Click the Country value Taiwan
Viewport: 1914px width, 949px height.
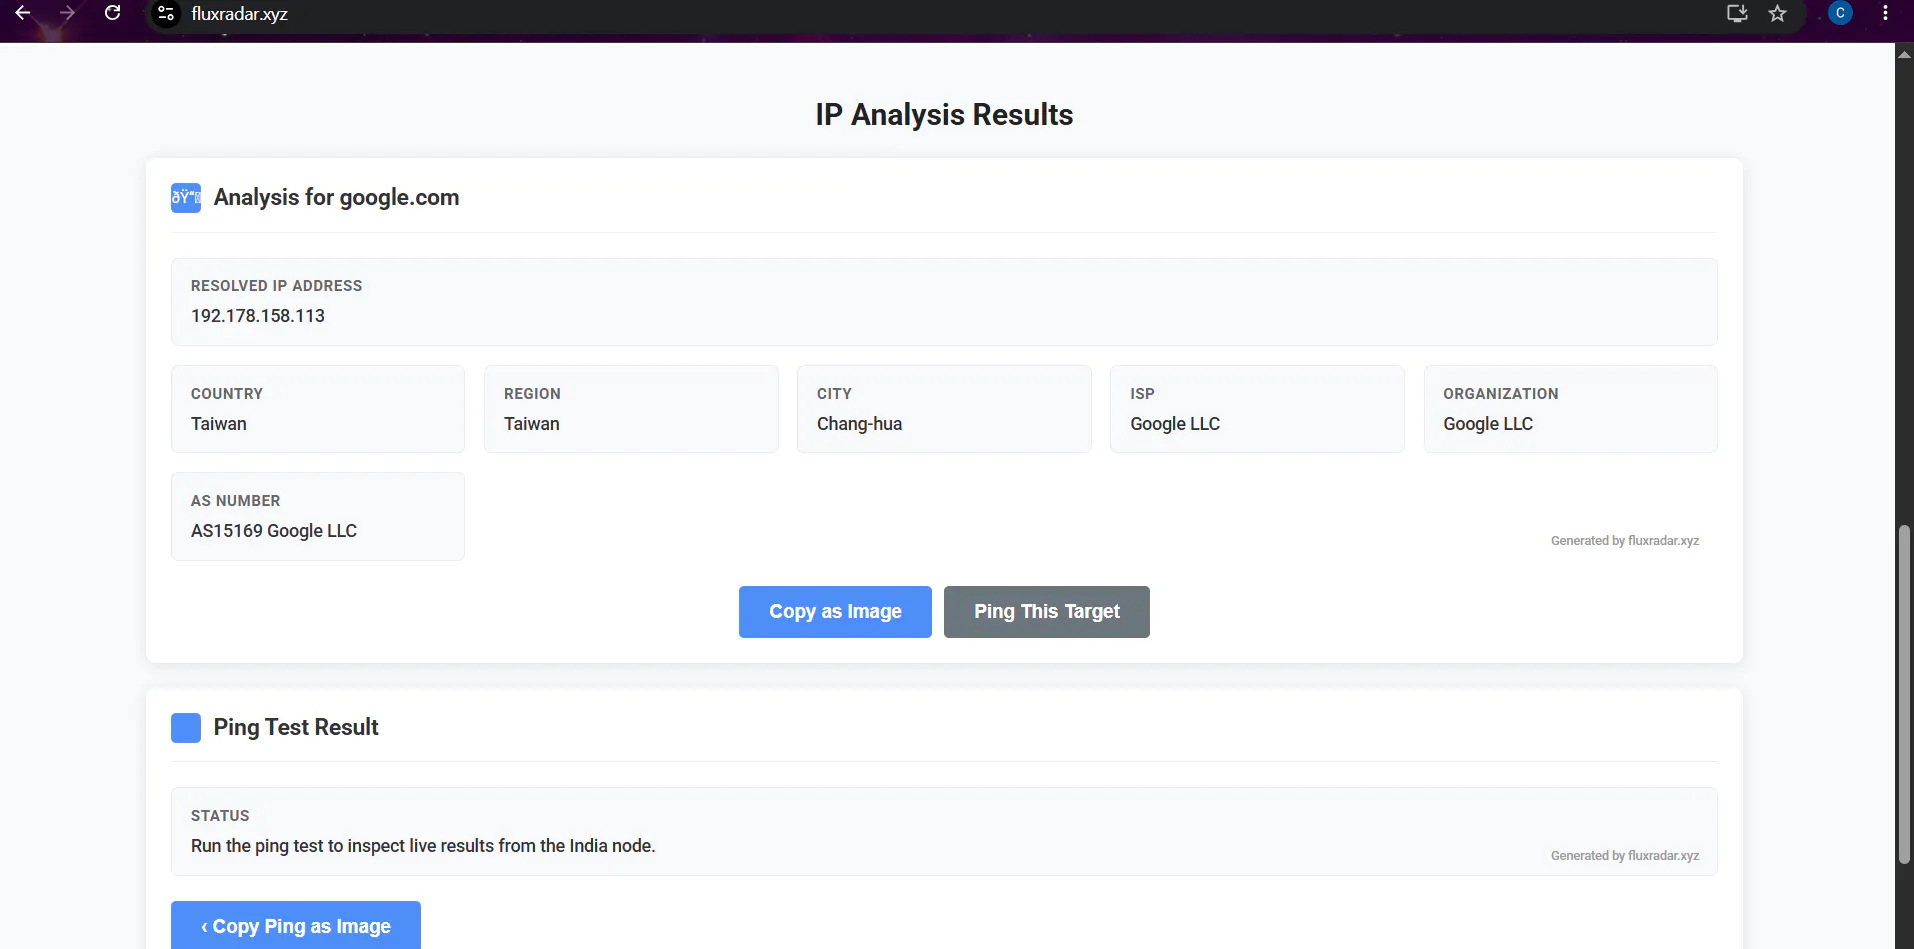coord(219,424)
